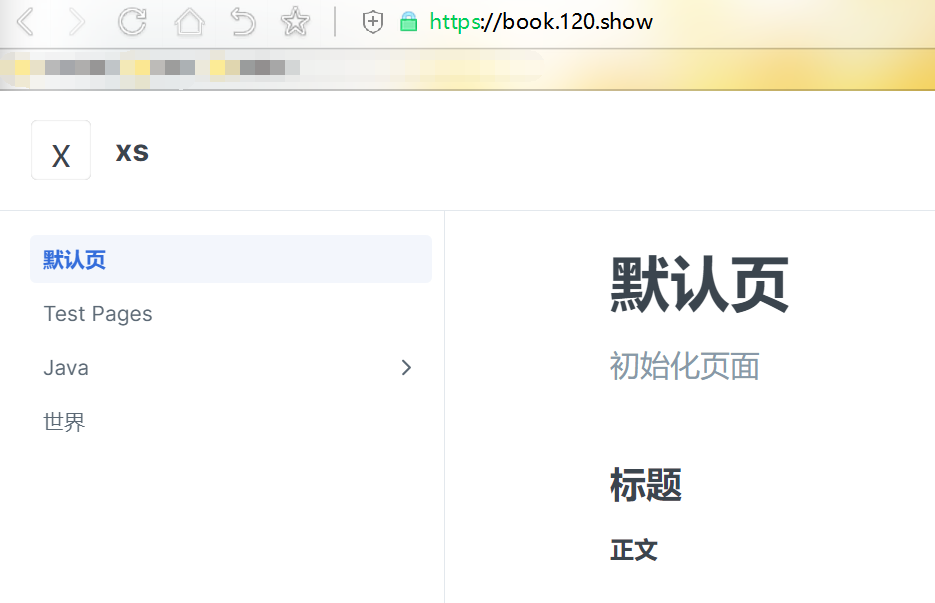Image resolution: width=935 pixels, height=603 pixels.
Task: Open Test Pages from the sidebar
Action: tap(98, 314)
